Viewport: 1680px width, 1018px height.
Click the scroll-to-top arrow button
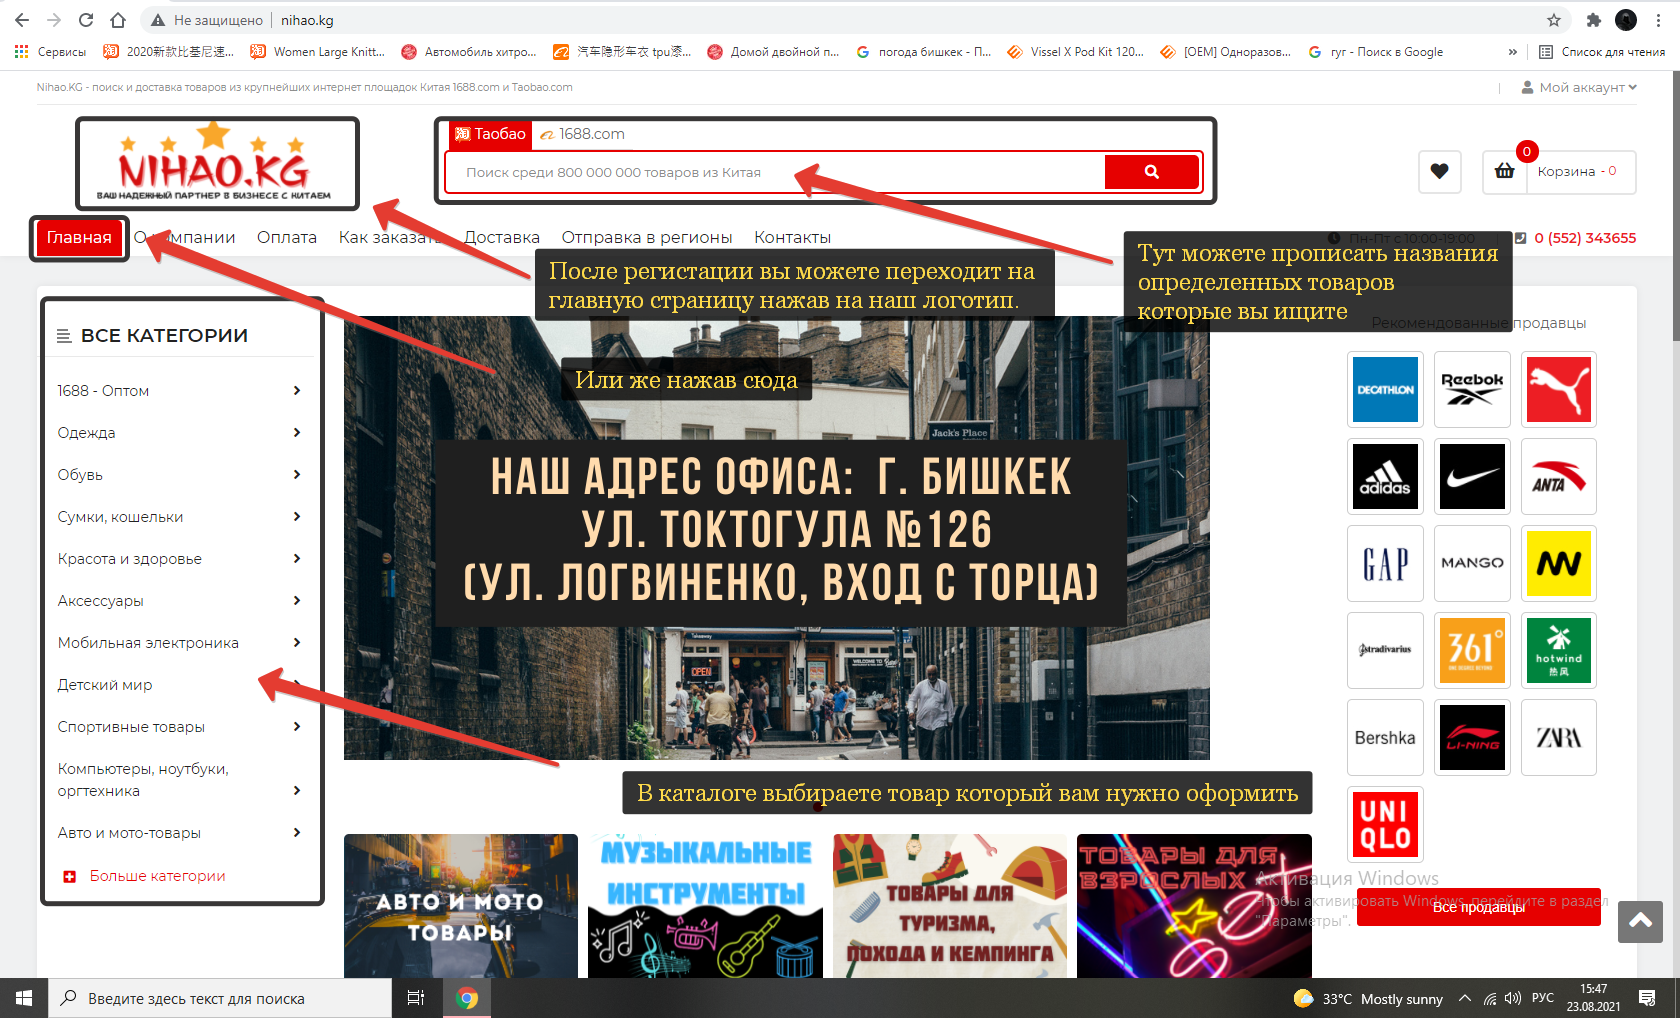pyautogui.click(x=1640, y=921)
